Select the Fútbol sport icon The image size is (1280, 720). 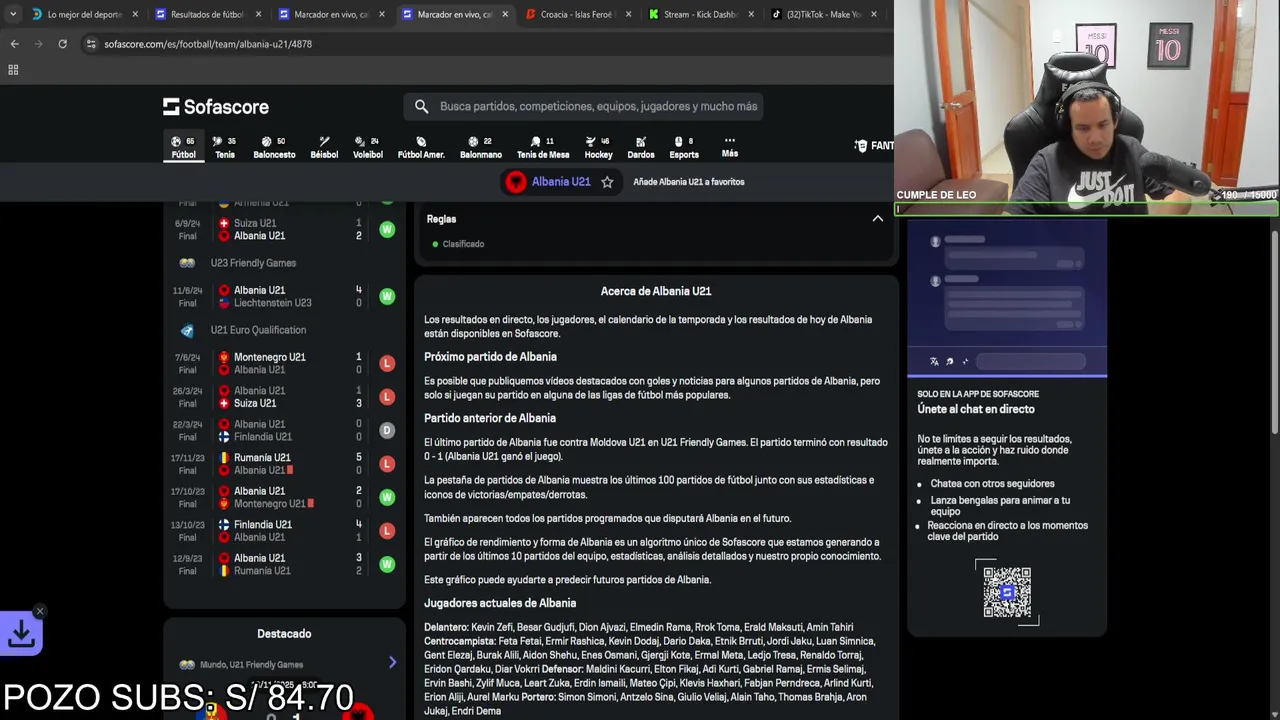tap(183, 147)
